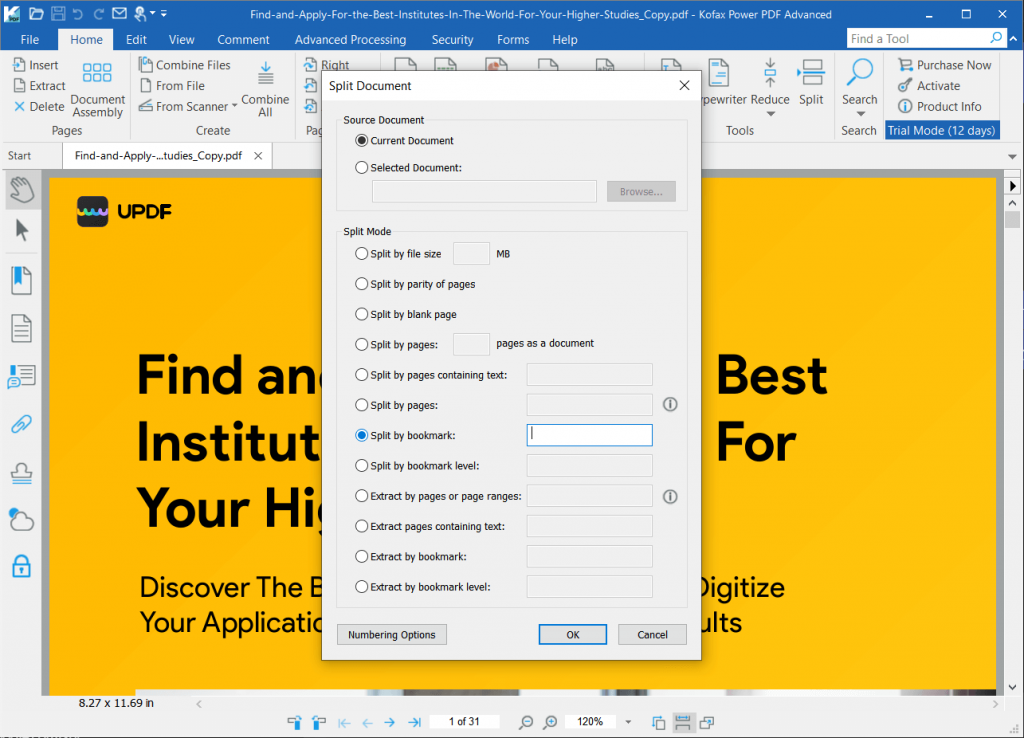
Task: Open the Search tool
Action: pos(859,86)
